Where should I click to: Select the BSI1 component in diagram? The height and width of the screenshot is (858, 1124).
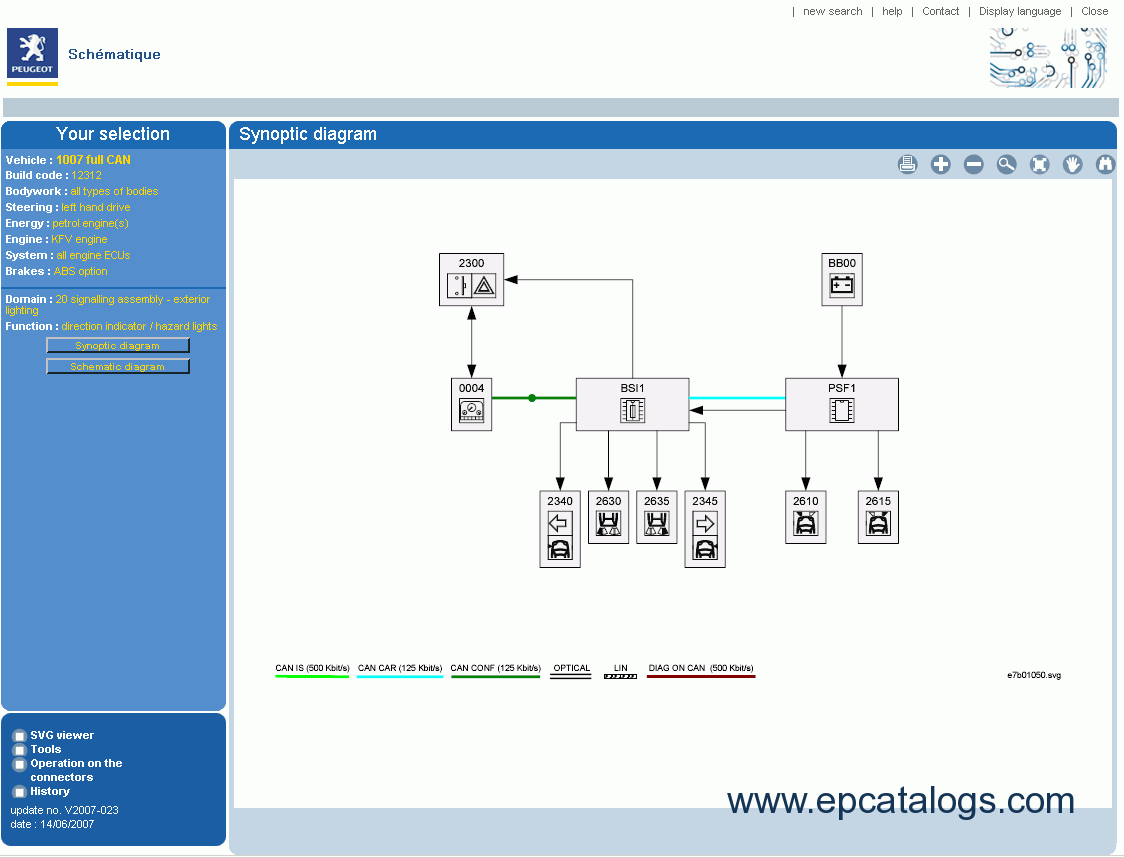(632, 404)
